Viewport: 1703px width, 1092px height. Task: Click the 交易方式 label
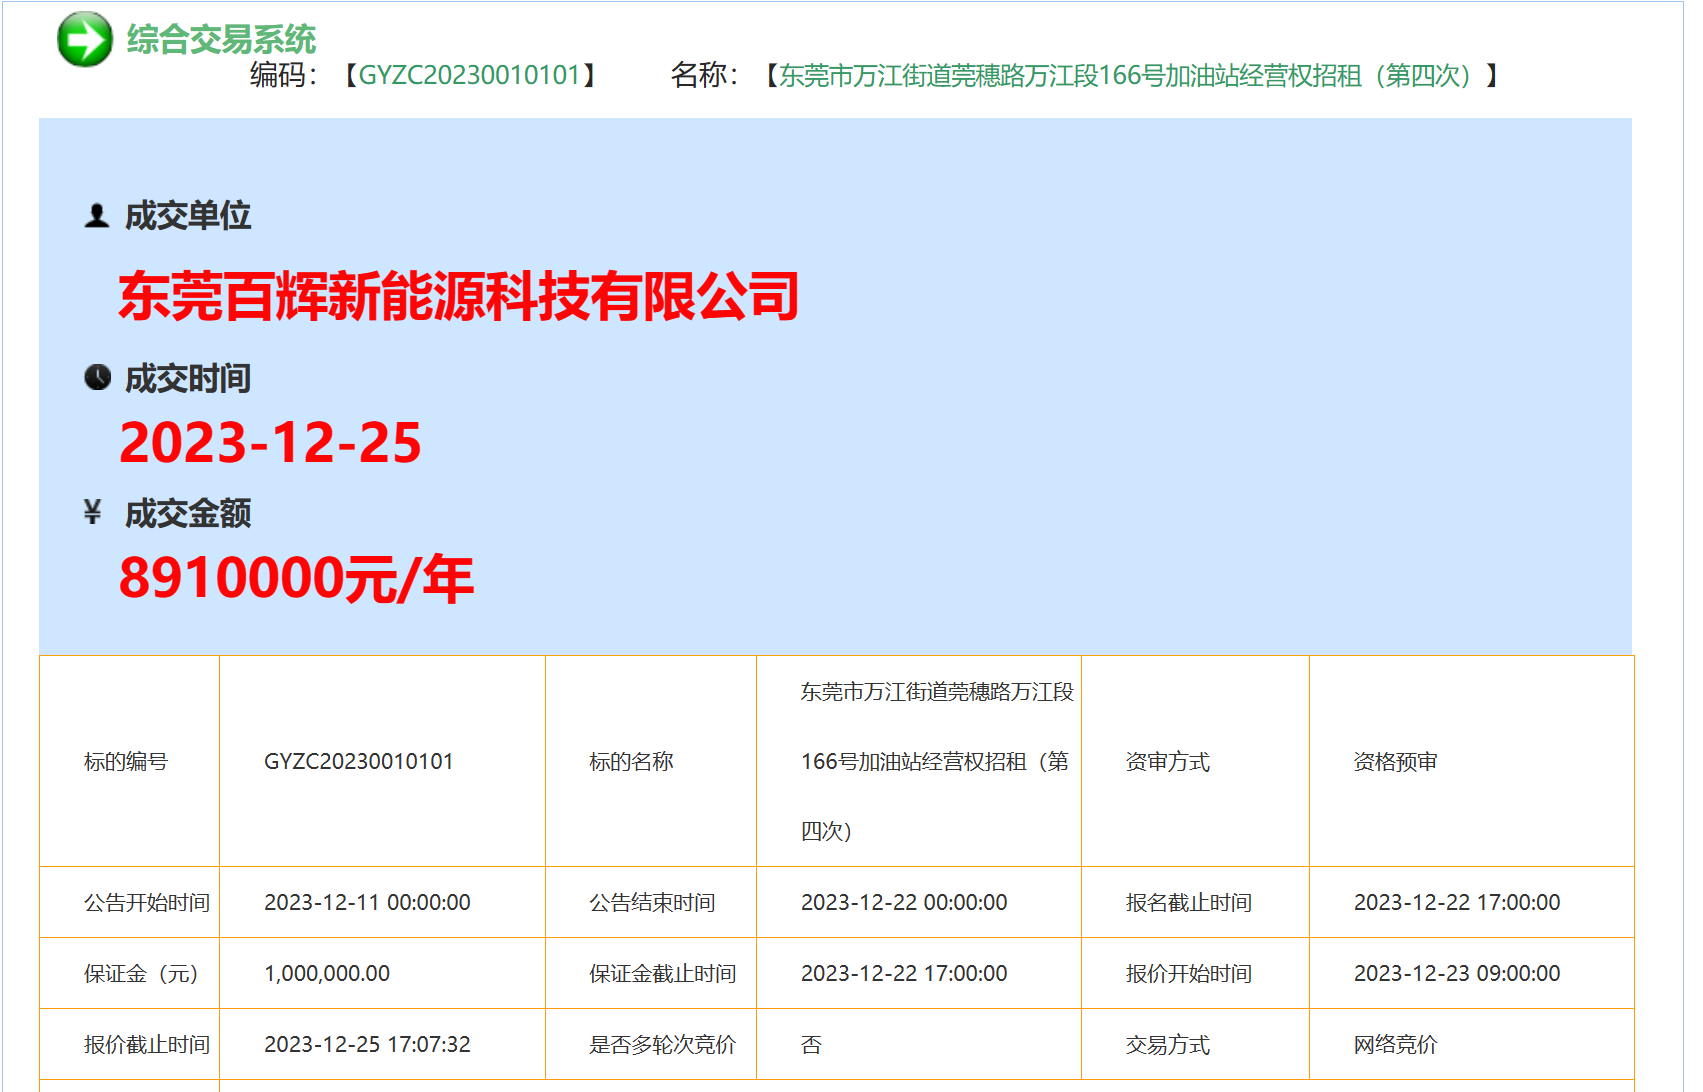(1168, 1045)
